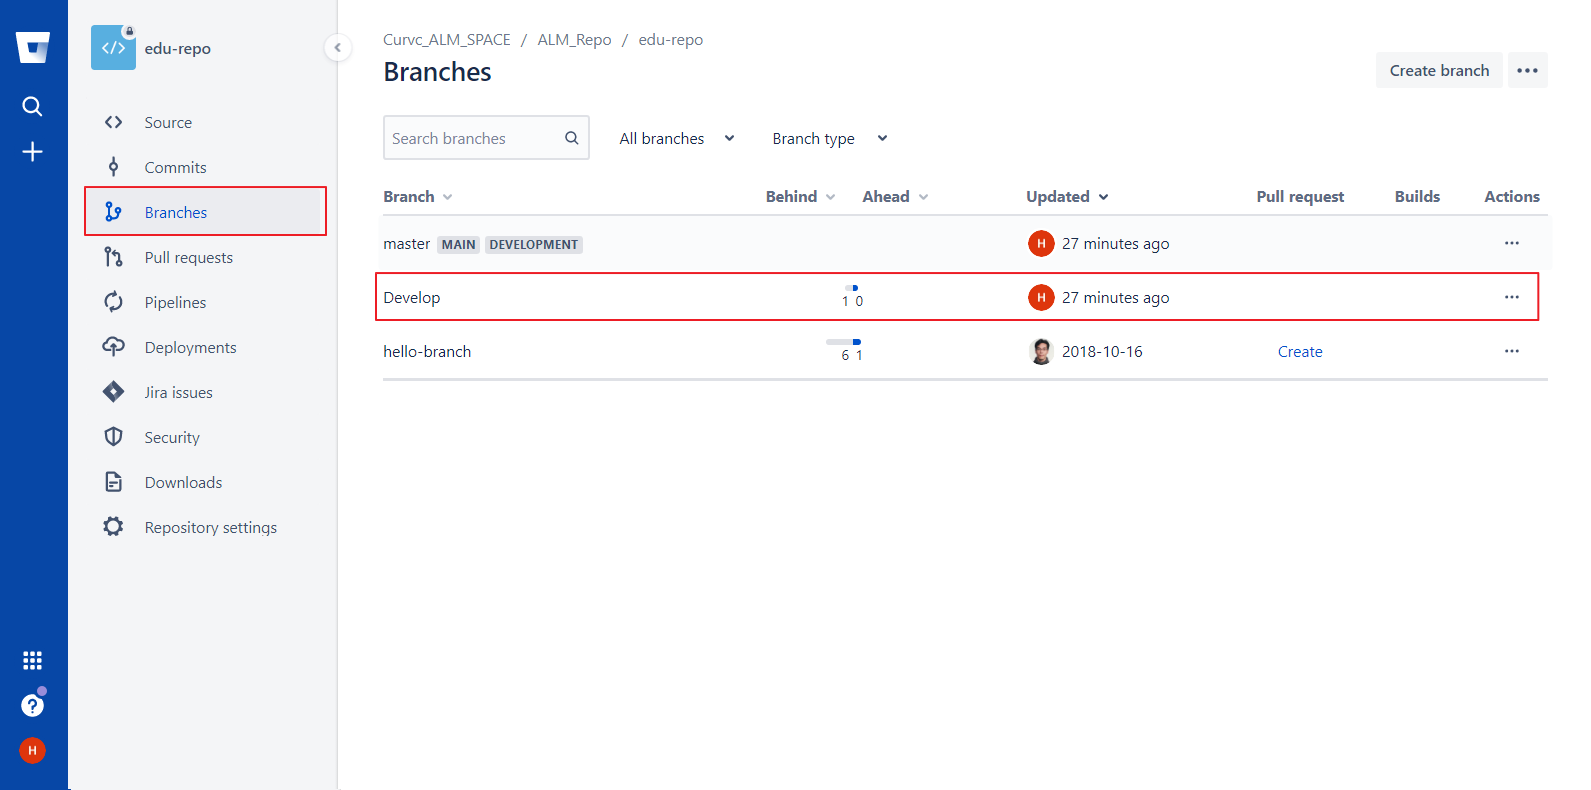Click '27 minutes ago' on the Develop row
The width and height of the screenshot is (1591, 790).
[x=1115, y=298]
